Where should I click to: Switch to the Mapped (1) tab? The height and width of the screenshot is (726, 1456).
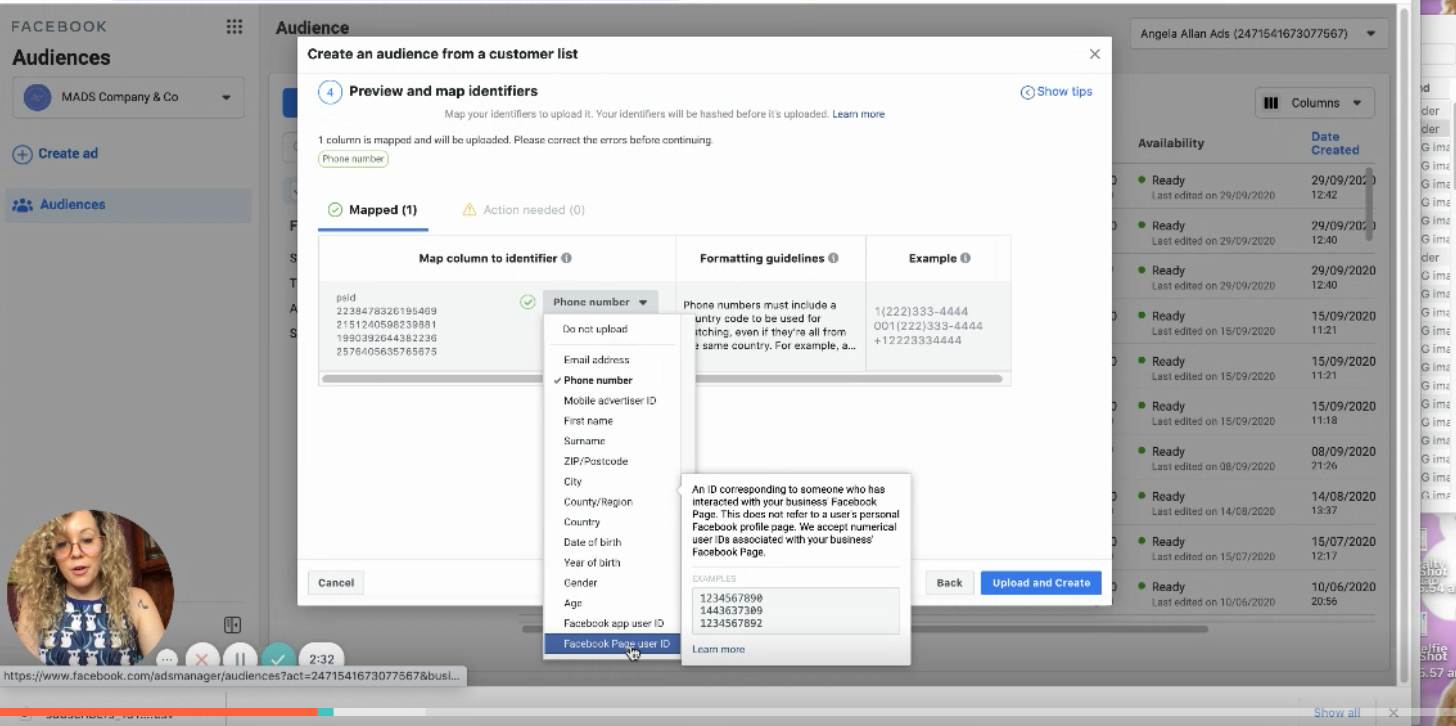pyautogui.click(x=373, y=210)
